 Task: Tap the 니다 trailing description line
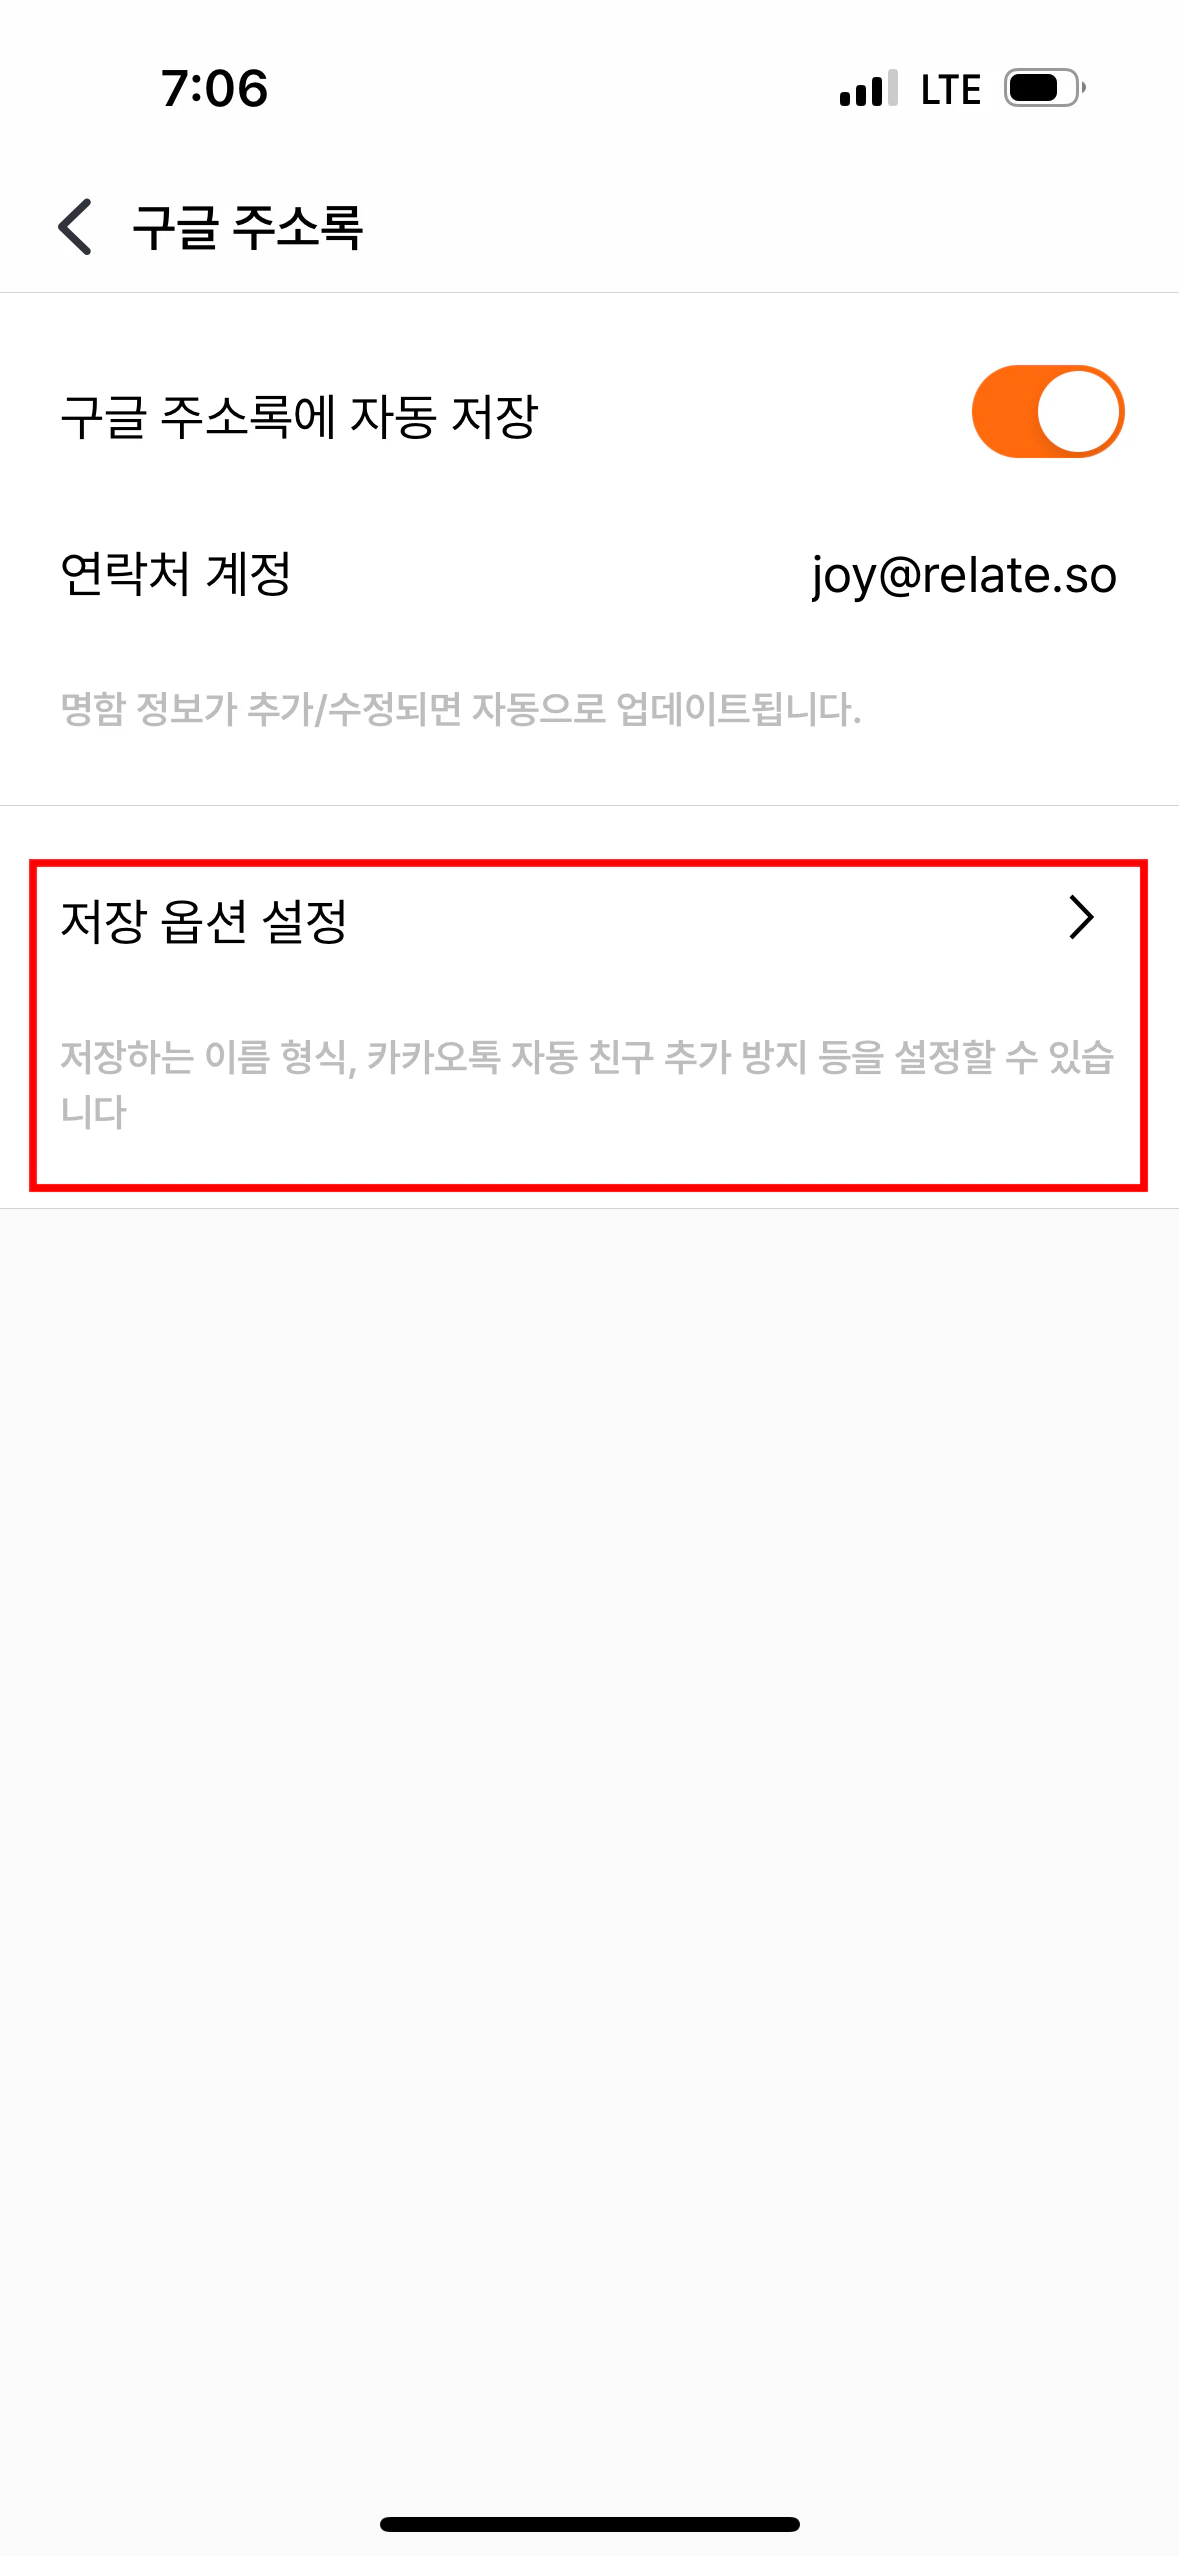[x=94, y=1112]
